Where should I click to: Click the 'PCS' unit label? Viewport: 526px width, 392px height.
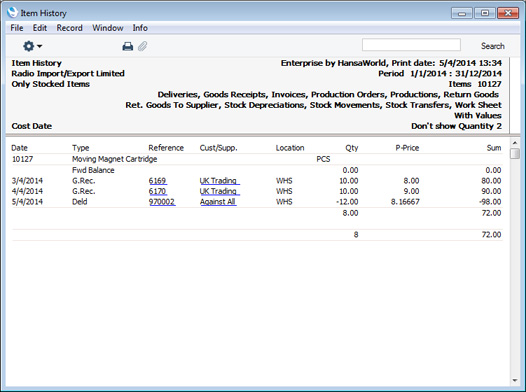tap(323, 159)
